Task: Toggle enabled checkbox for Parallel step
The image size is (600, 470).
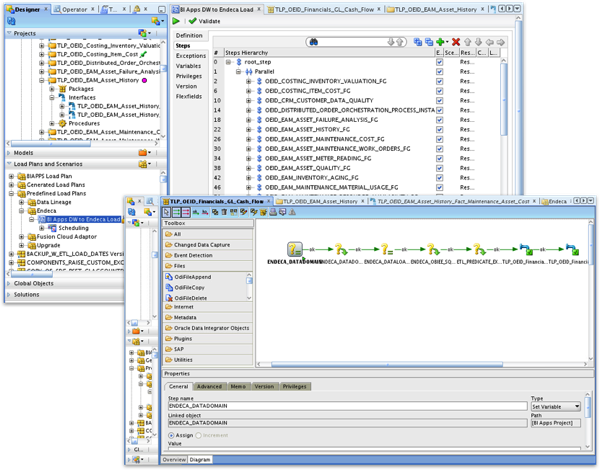Action: click(x=439, y=72)
